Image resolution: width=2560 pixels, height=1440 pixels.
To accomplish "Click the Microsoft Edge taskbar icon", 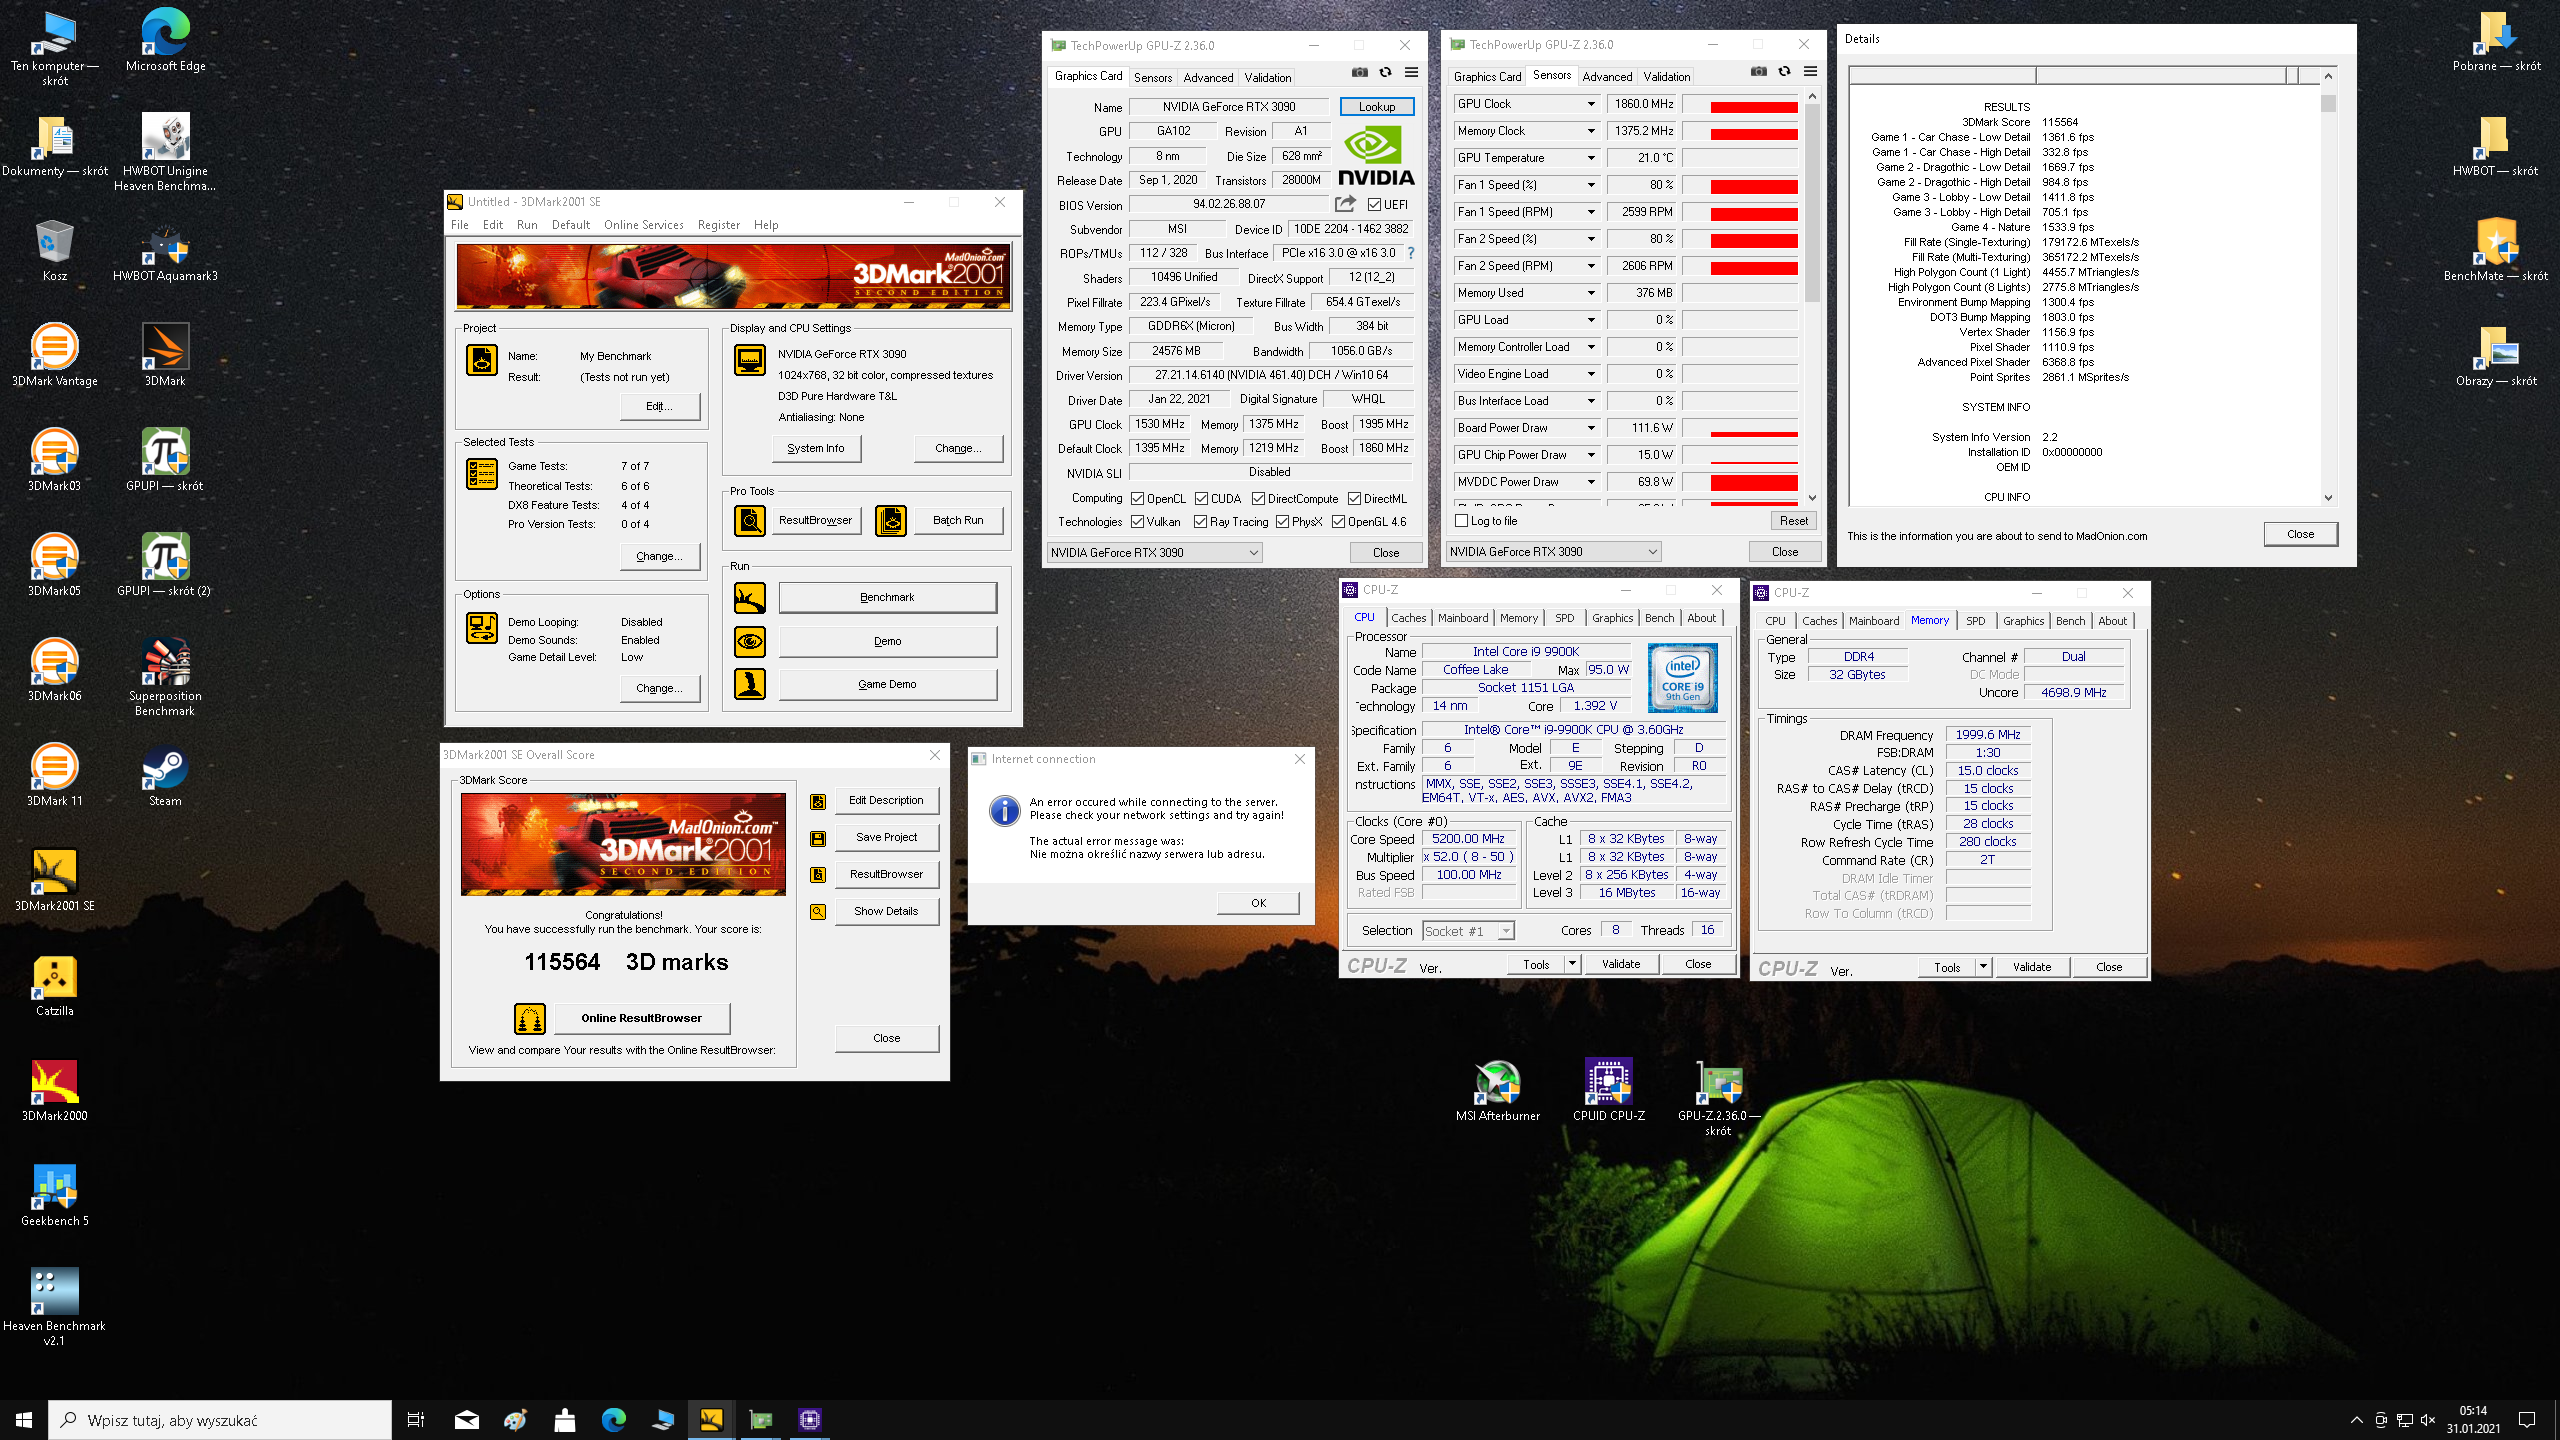I will (613, 1419).
